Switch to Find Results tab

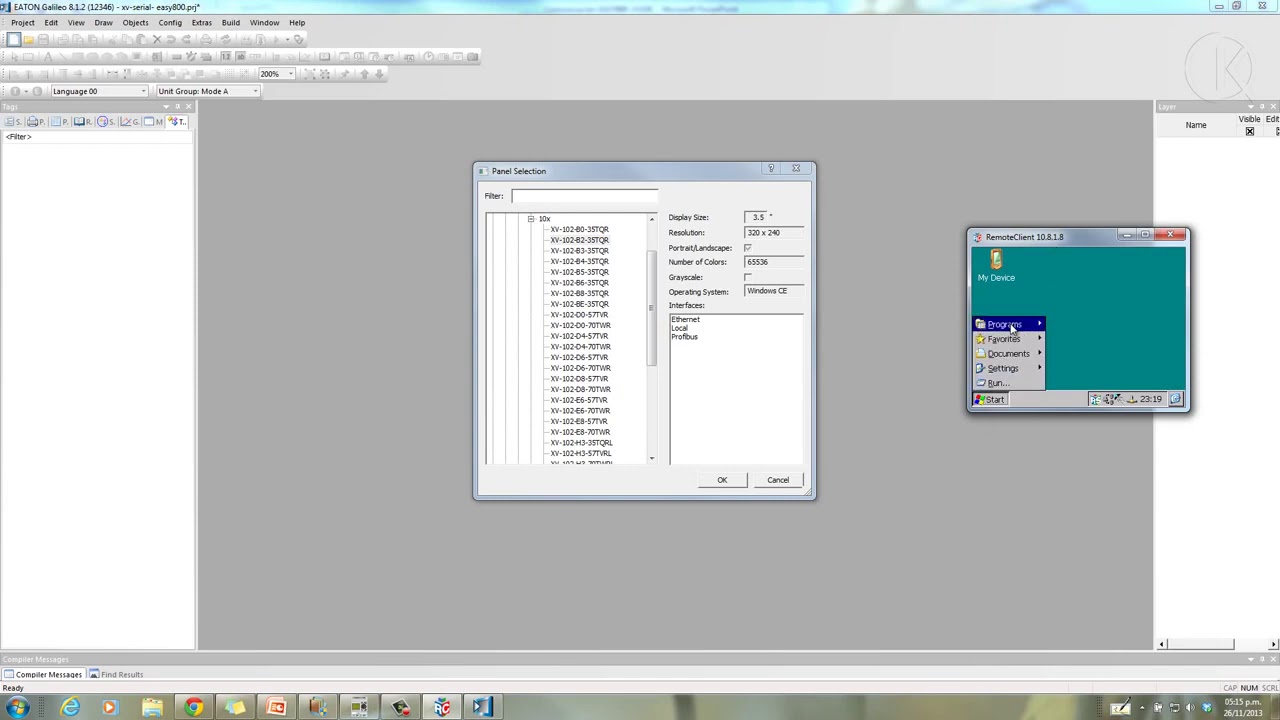coord(116,675)
